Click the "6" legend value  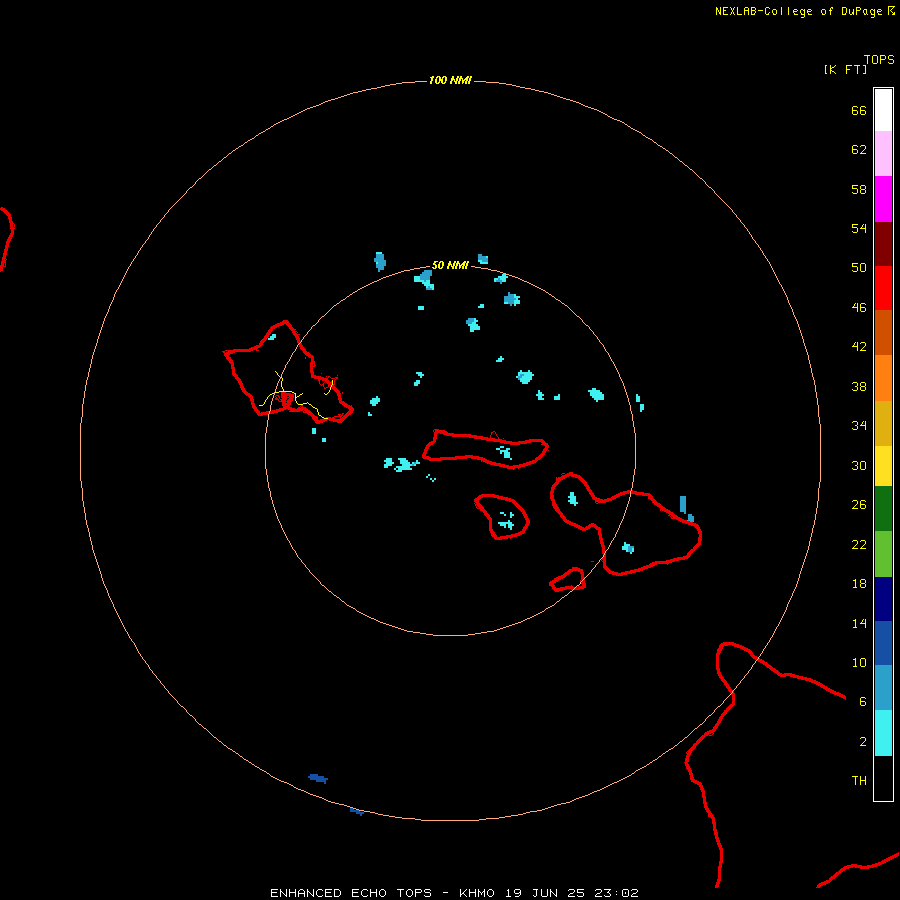[x=862, y=702]
